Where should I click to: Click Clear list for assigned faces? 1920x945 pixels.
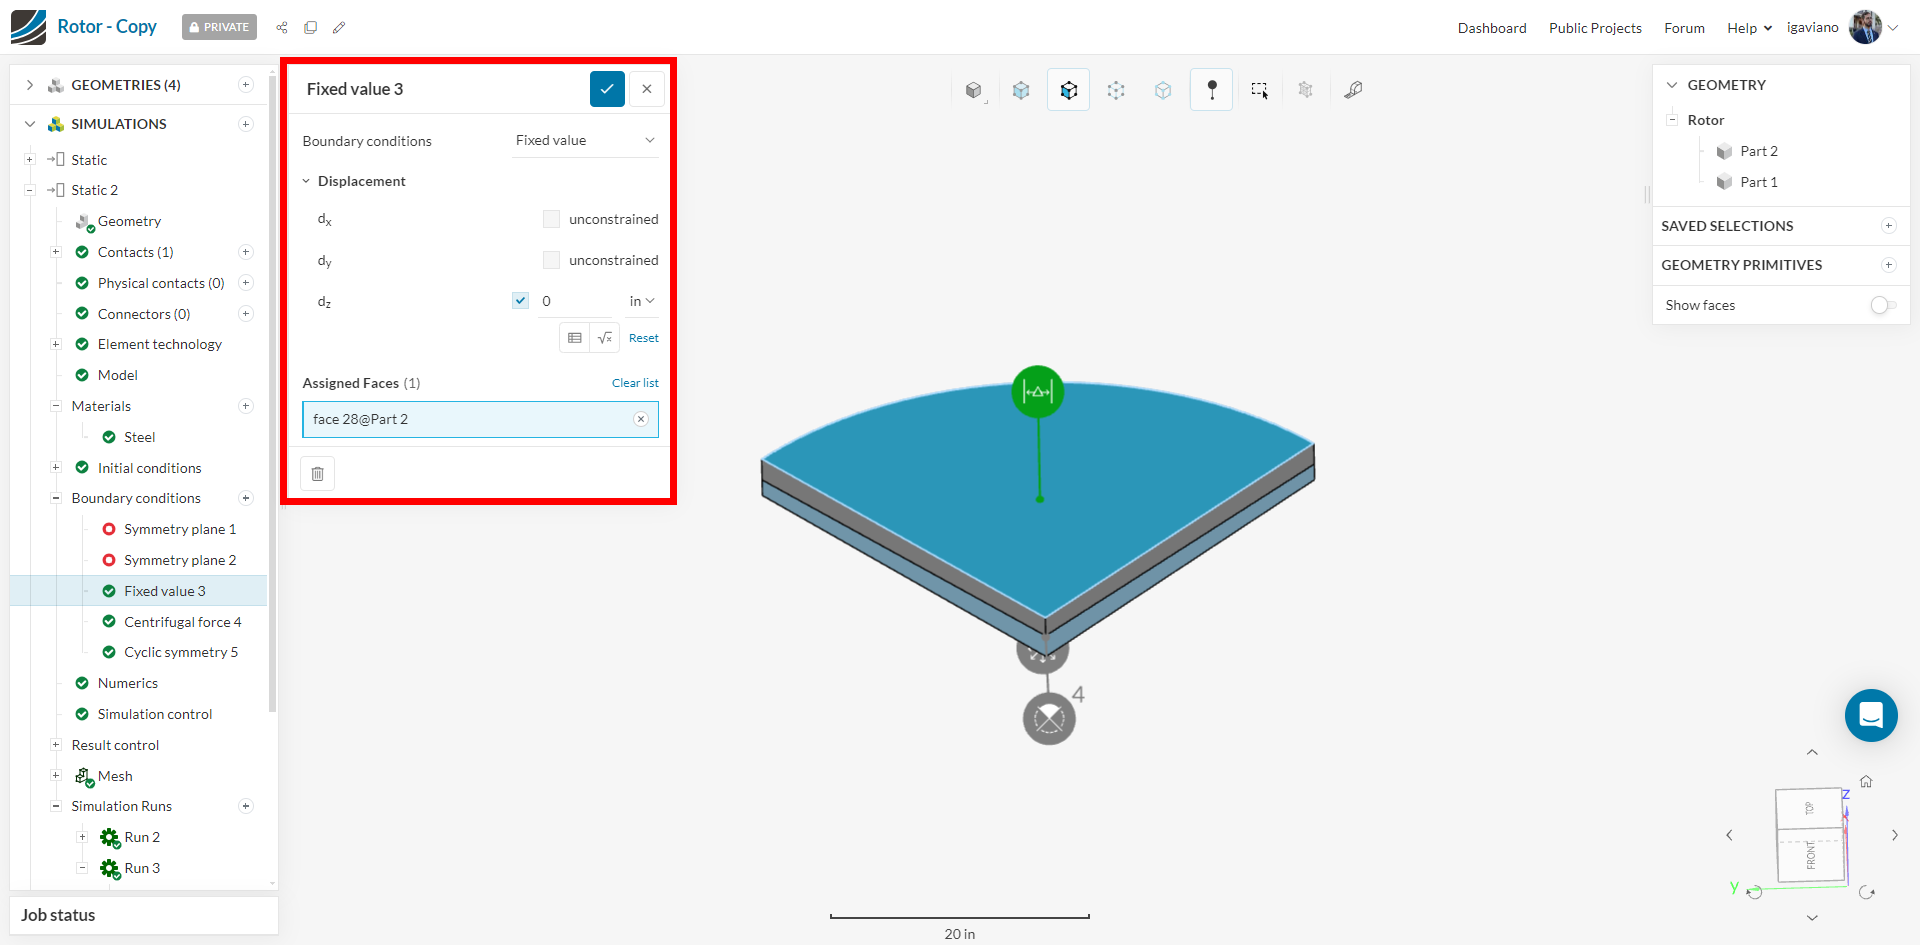tap(635, 383)
